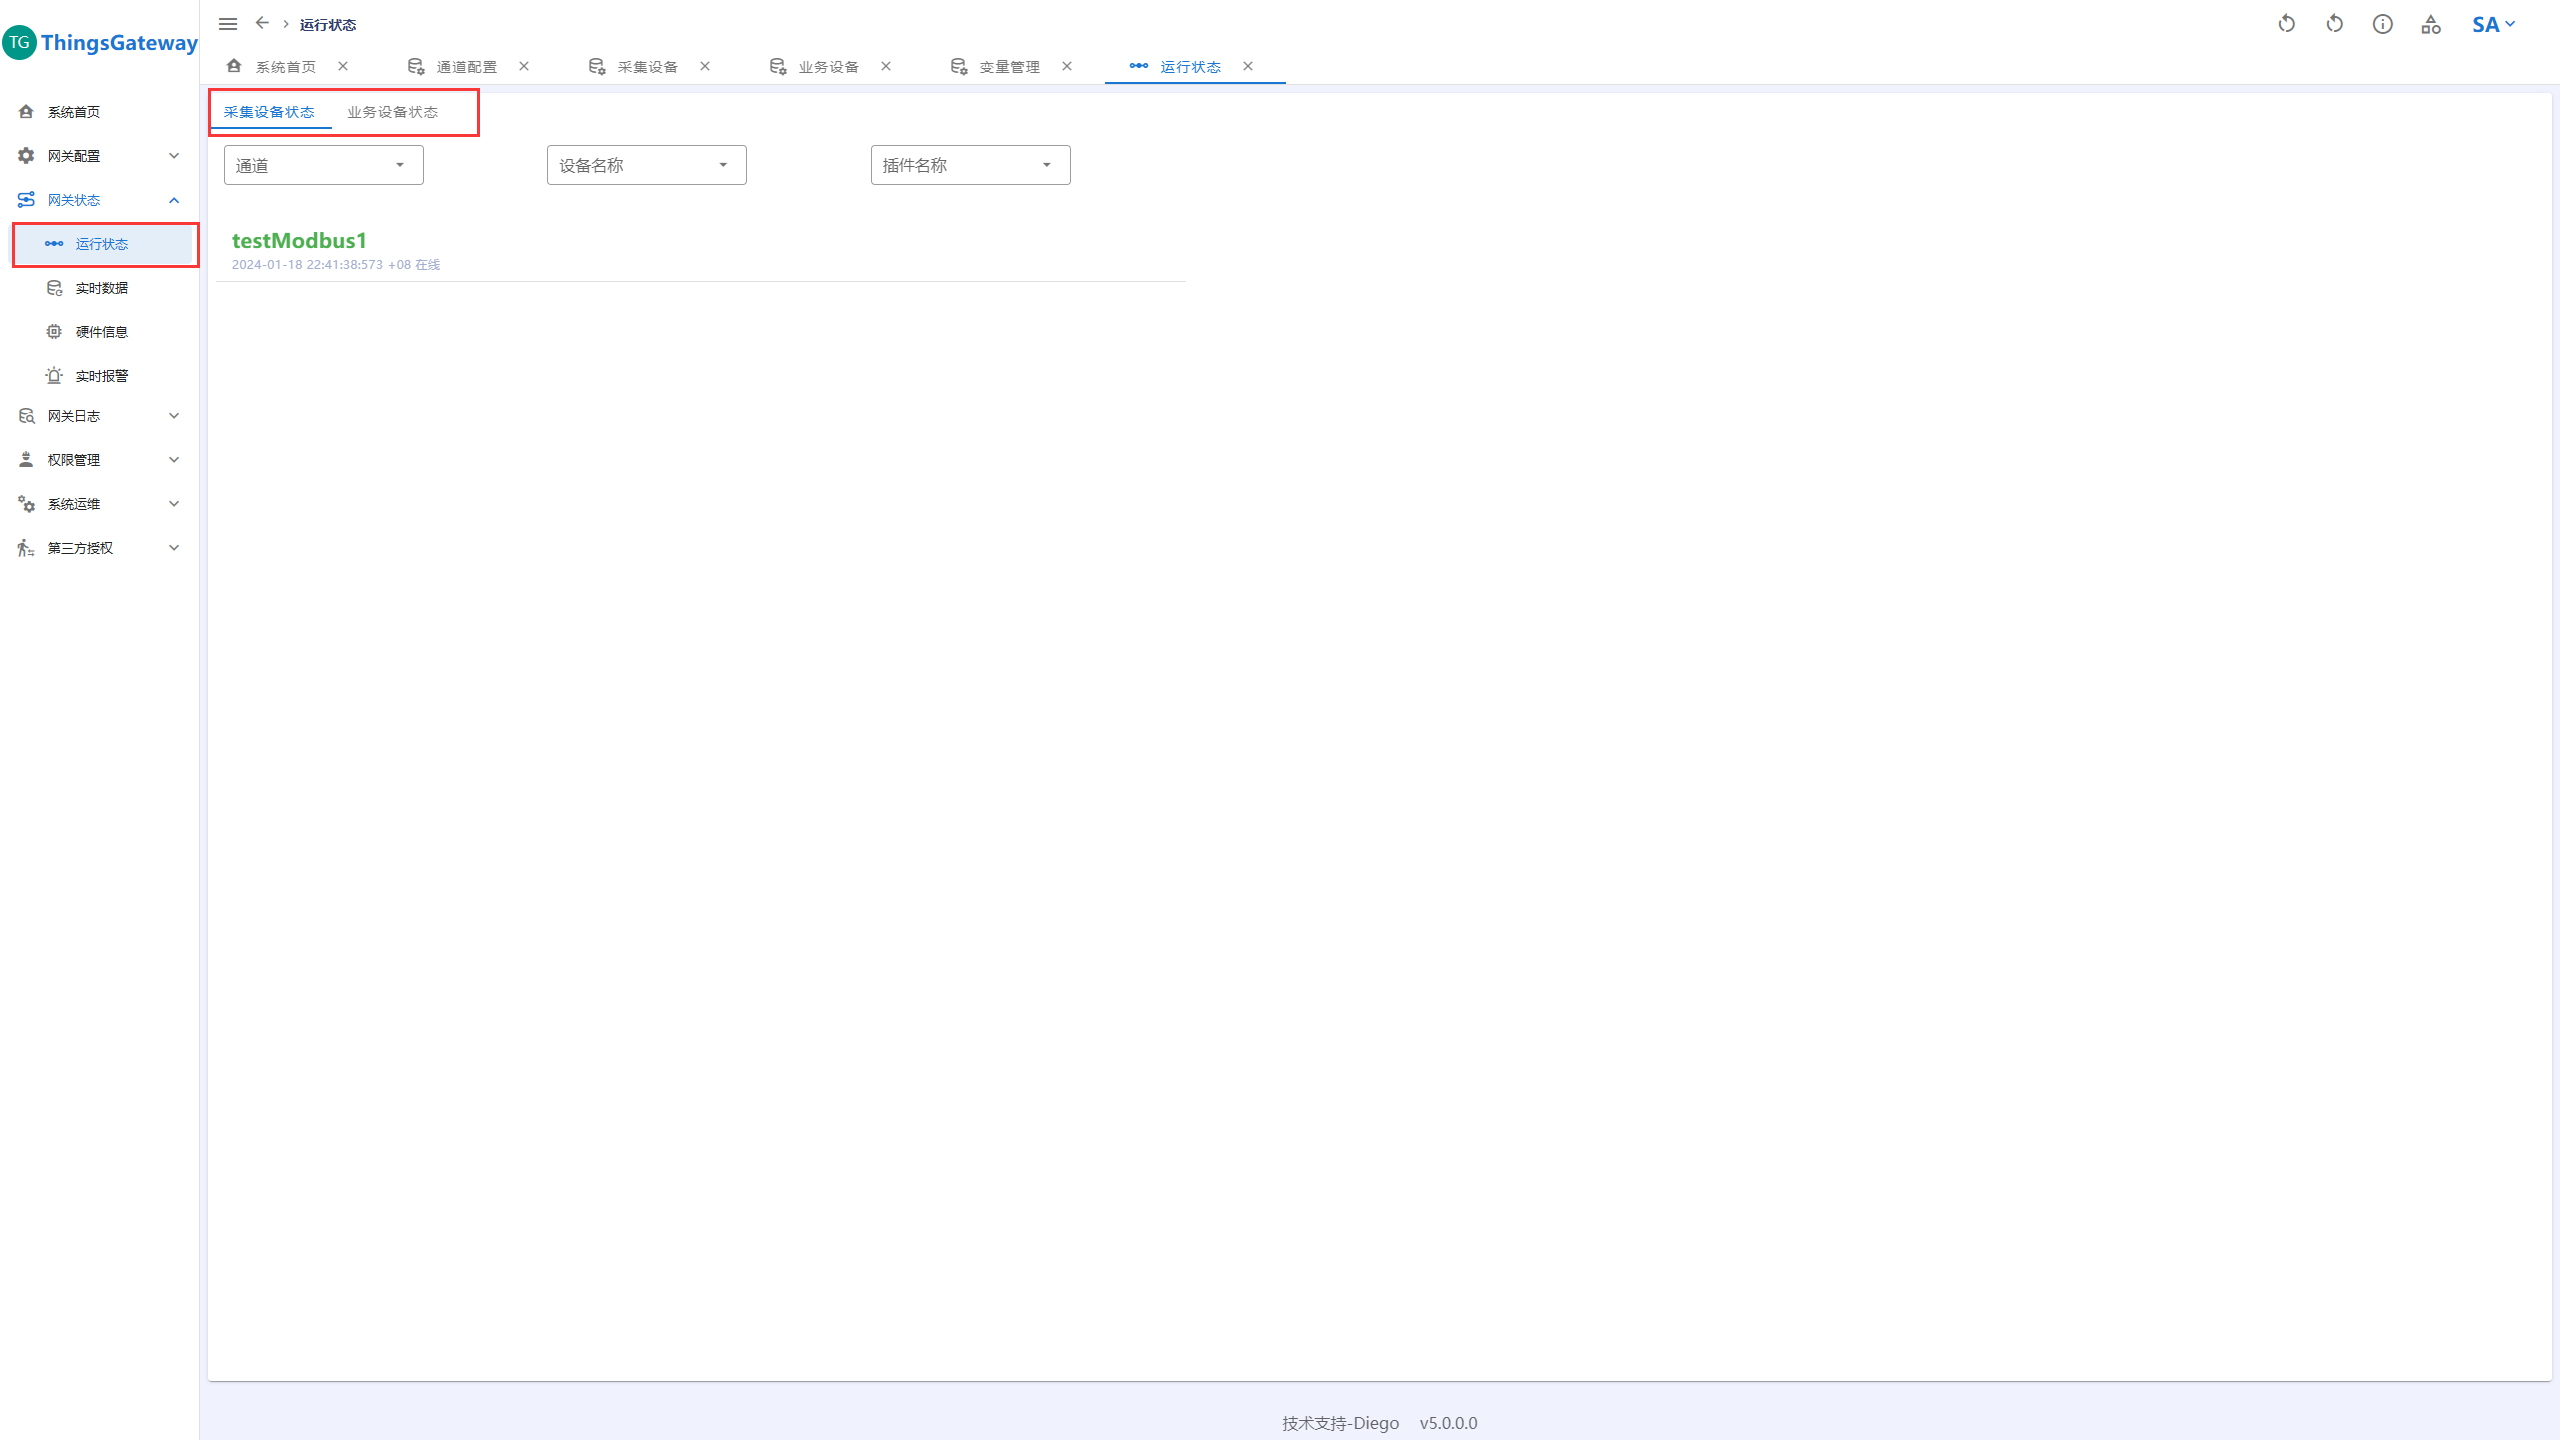
Task: Open the 设备名称 dropdown filter
Action: (646, 165)
